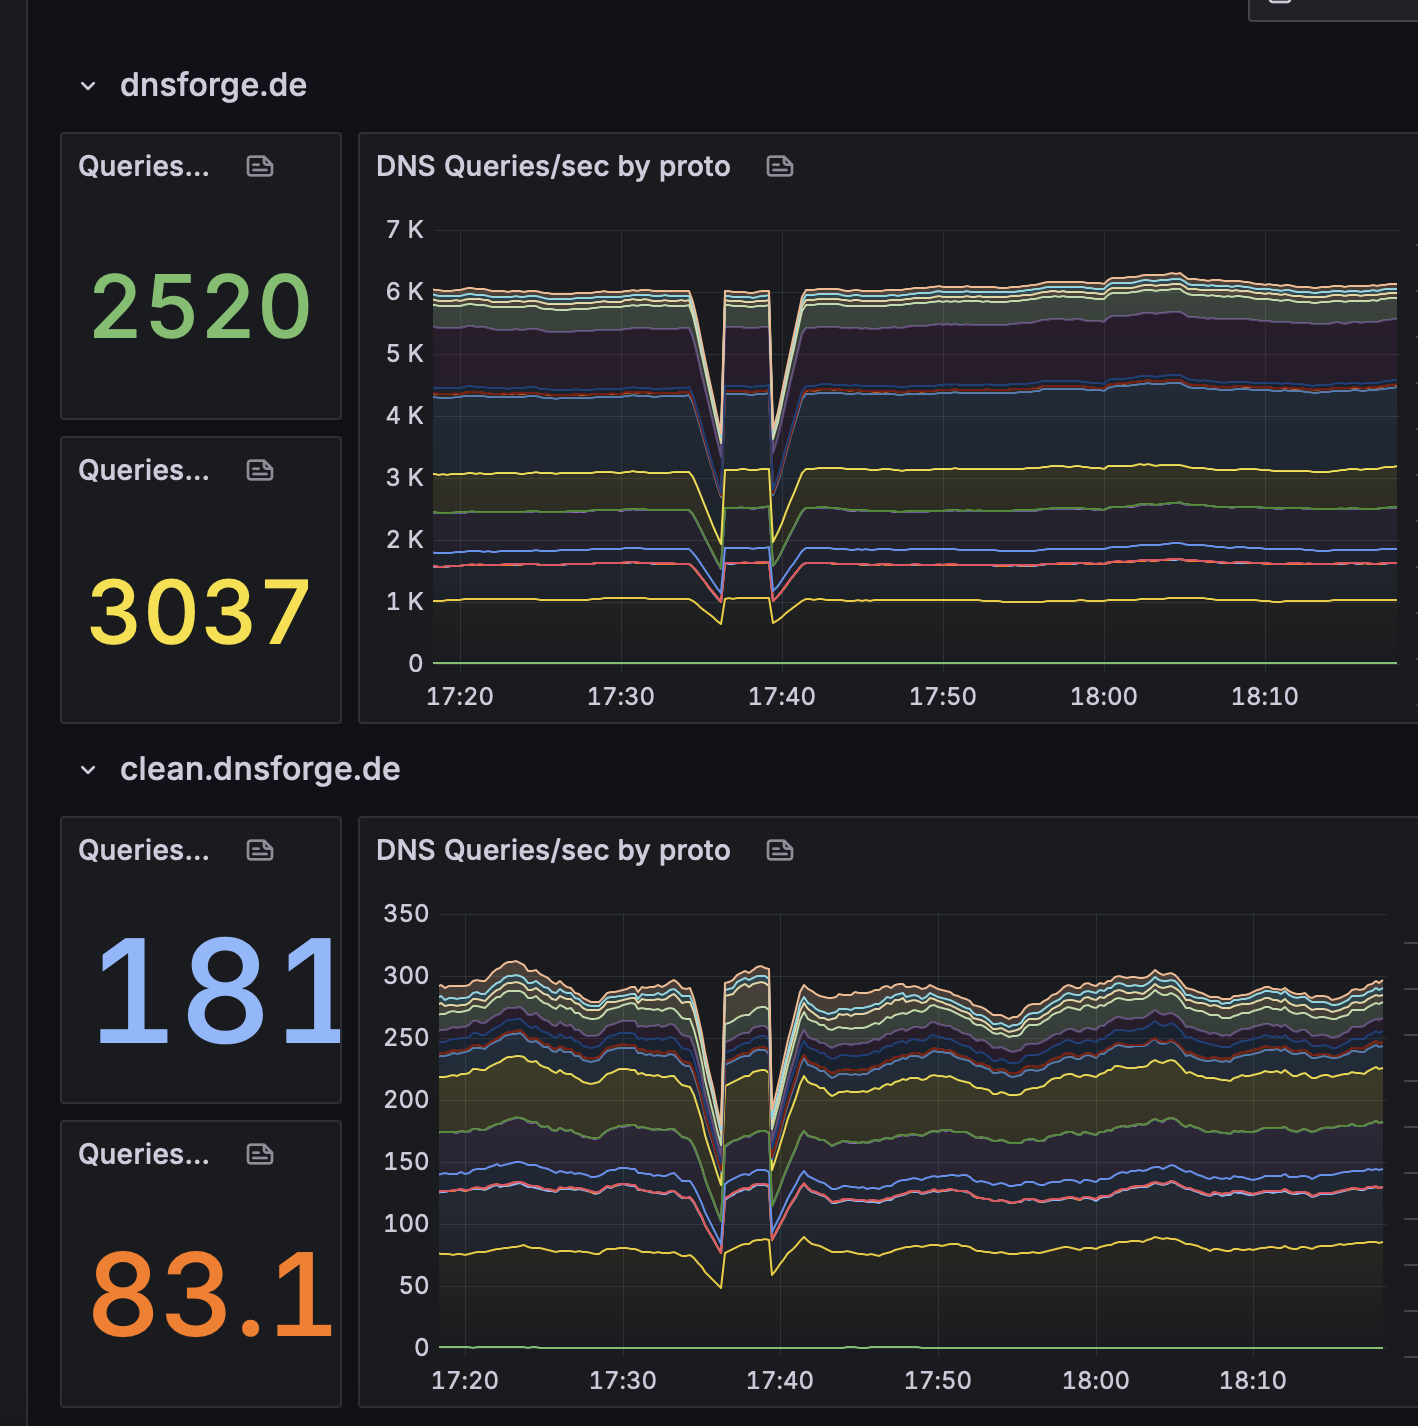The height and width of the screenshot is (1426, 1418).
Task: Collapse the dnsforge.de row using its chevron
Action: tap(88, 86)
